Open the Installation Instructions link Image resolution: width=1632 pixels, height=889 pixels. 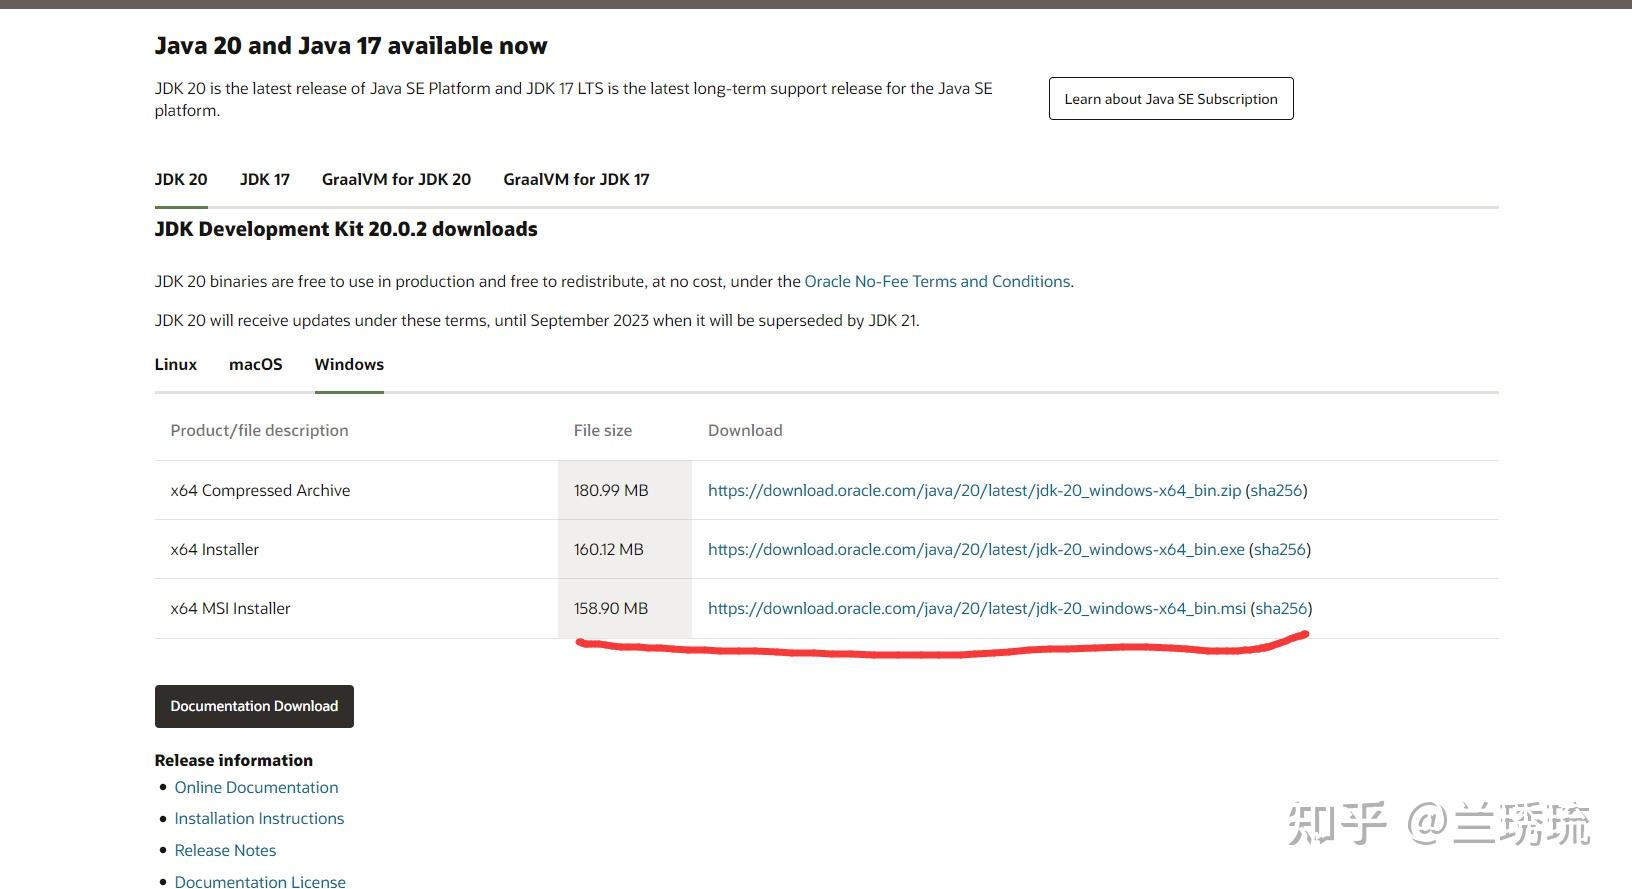259,819
